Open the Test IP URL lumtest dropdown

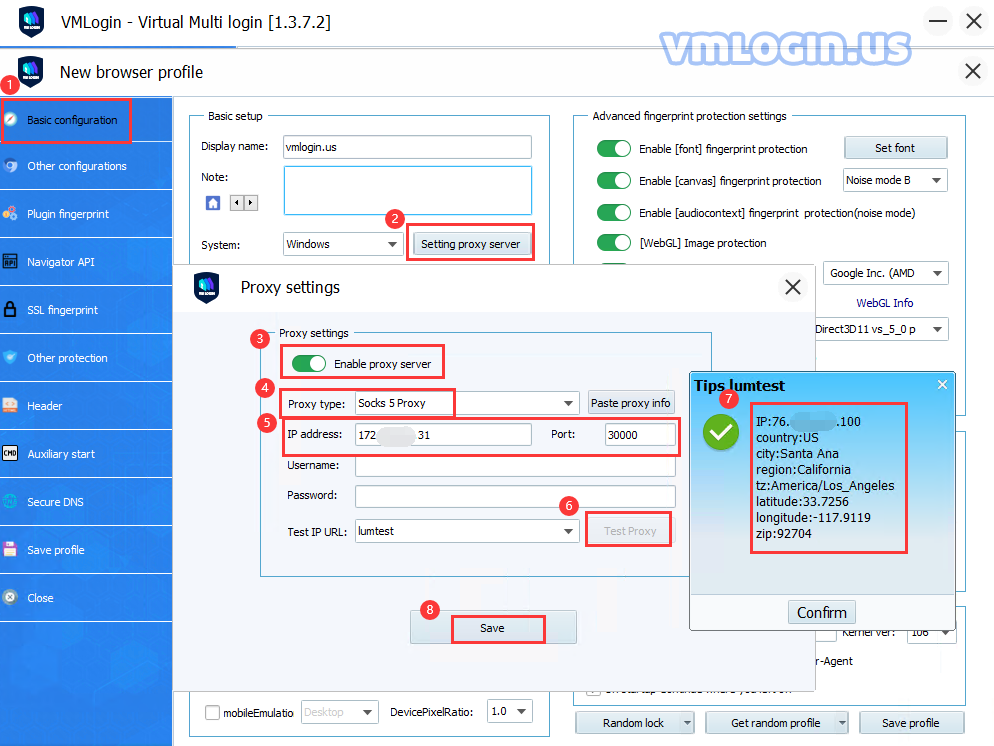pos(467,531)
